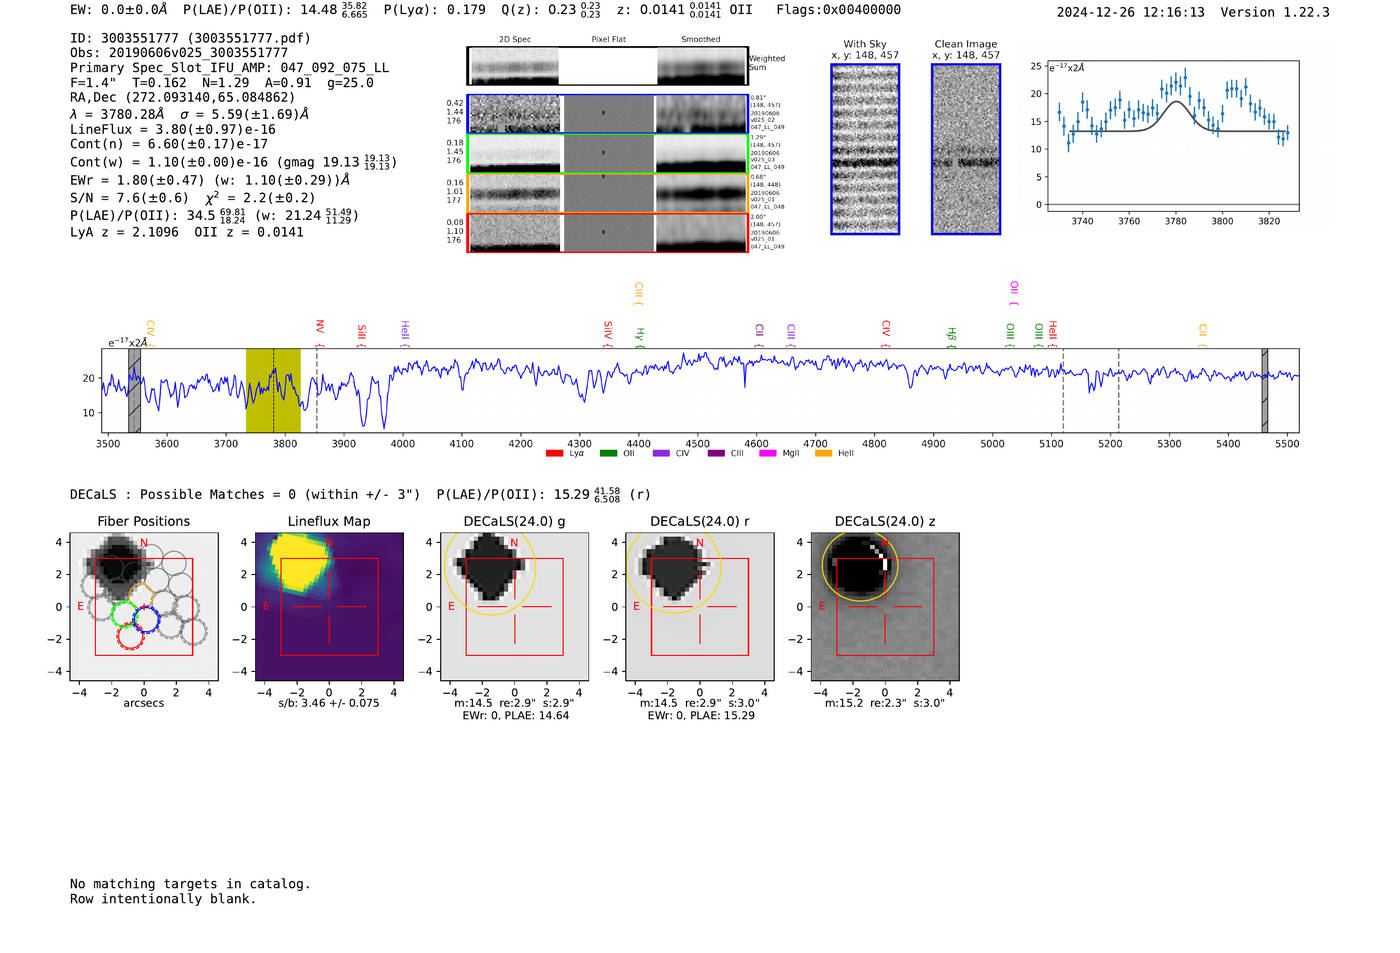Click the green fiber circle in Fiber Positions
This screenshot has height=953, width=1400.
124,613
